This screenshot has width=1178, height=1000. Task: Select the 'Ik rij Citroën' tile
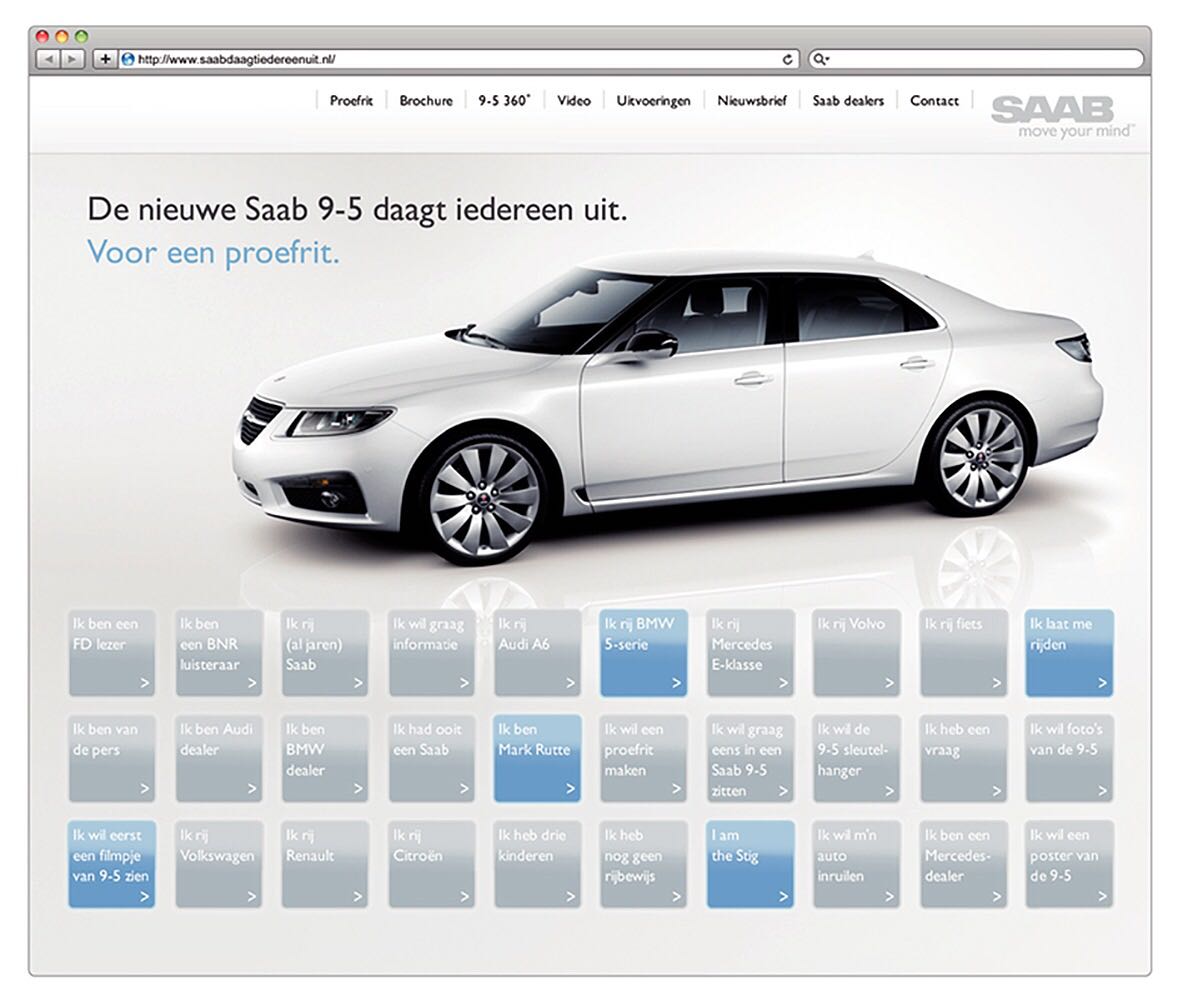click(431, 864)
